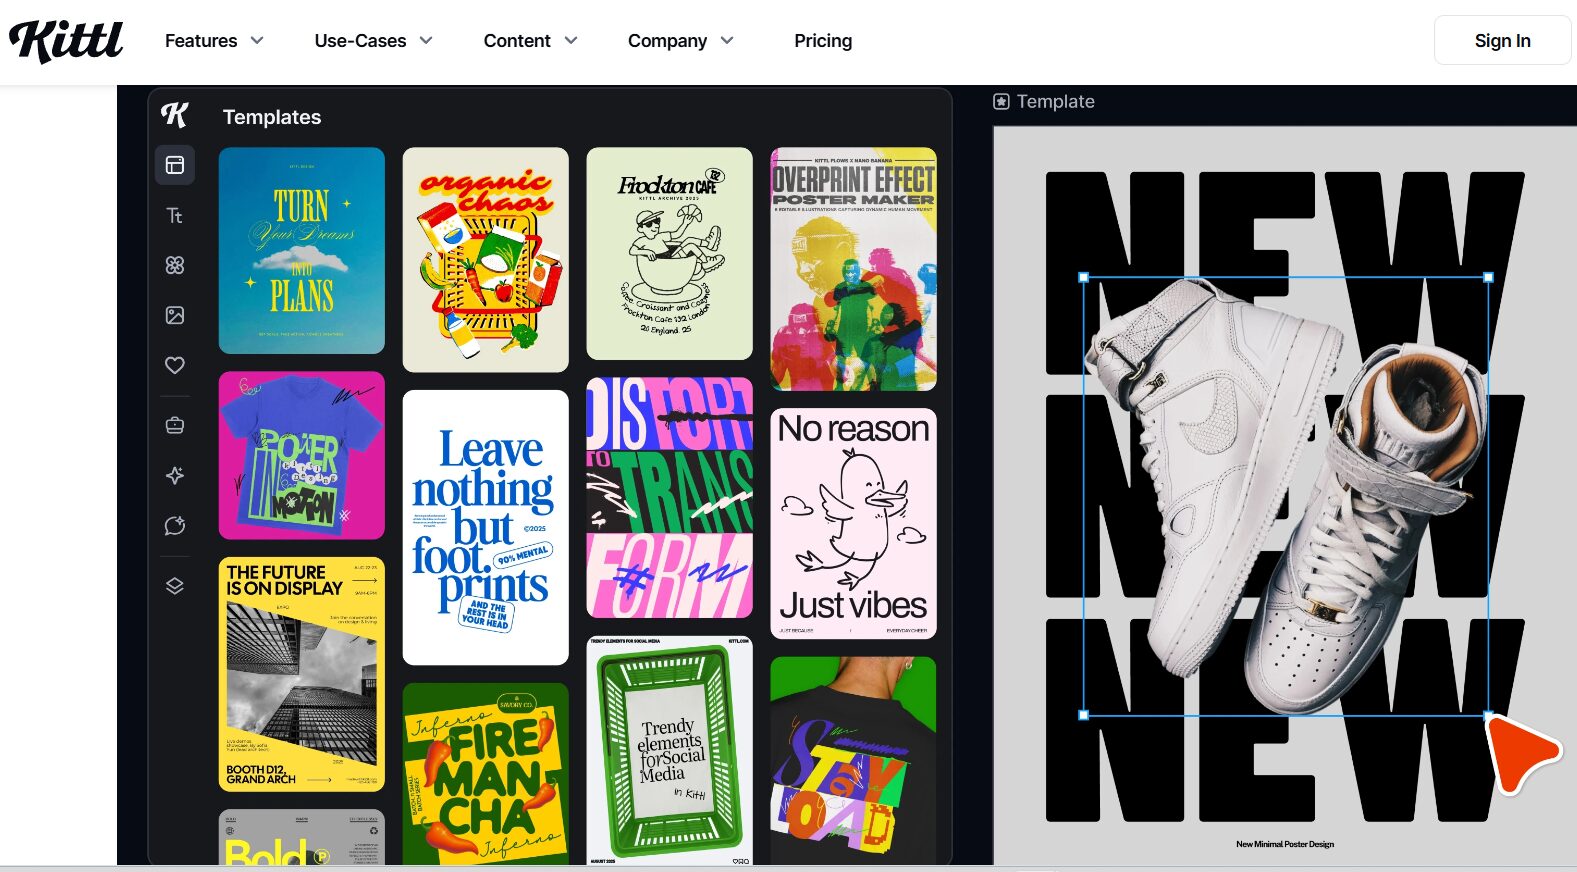Open the briefcase Brand Kit icon
Image resolution: width=1577 pixels, height=872 pixels.
coord(175,425)
